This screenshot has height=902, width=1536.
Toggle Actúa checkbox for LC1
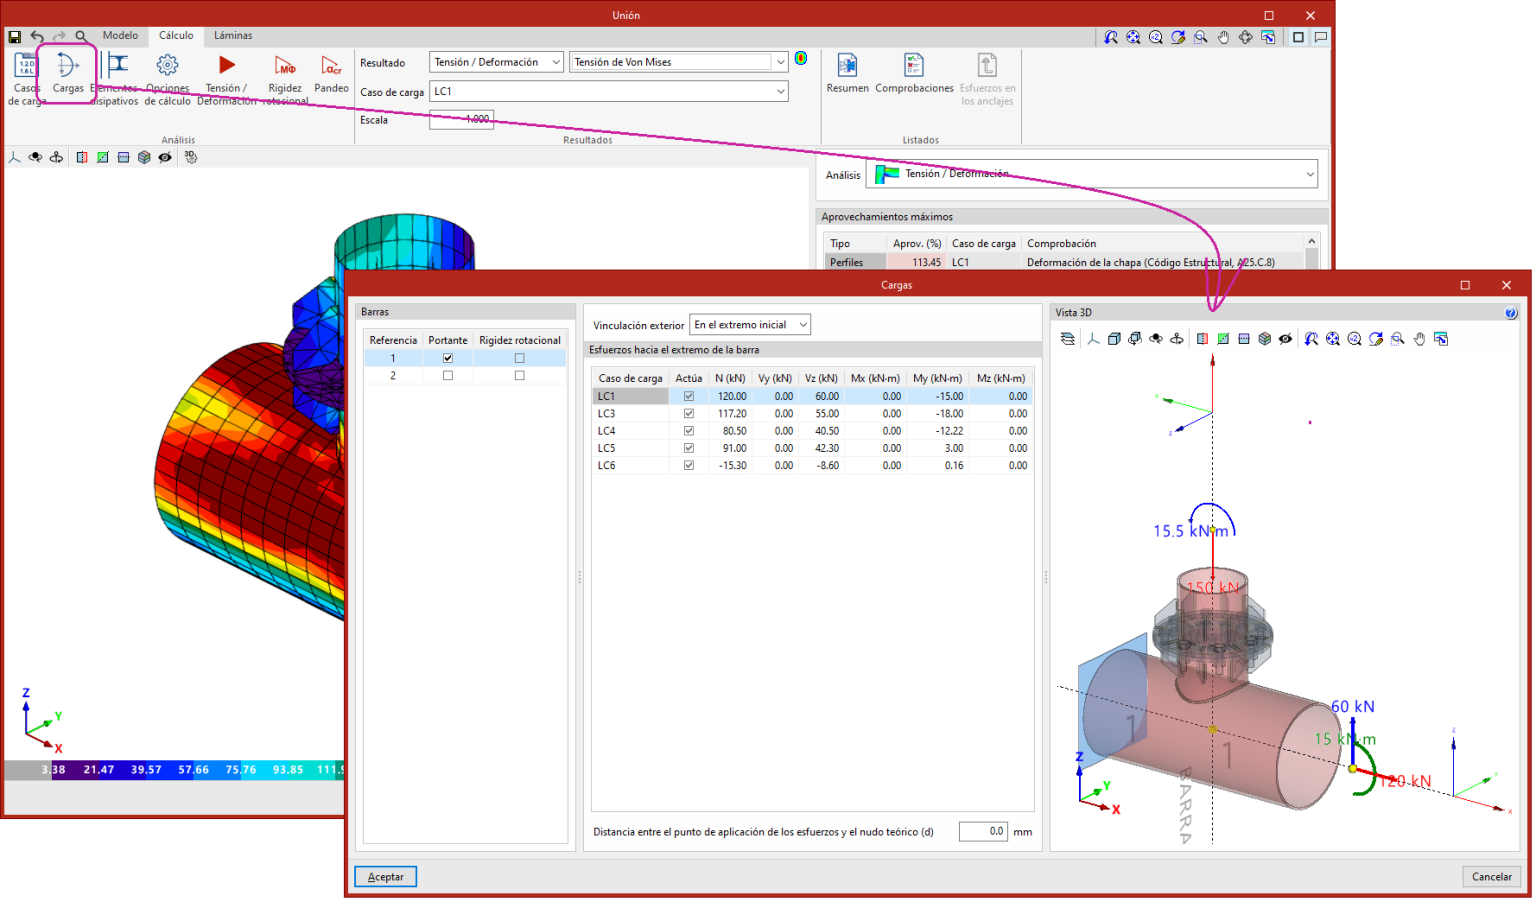click(x=689, y=396)
